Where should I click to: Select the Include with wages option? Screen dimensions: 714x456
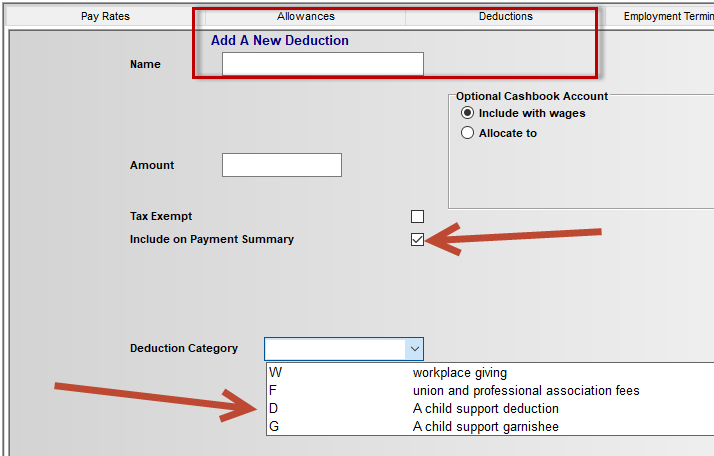click(467, 114)
